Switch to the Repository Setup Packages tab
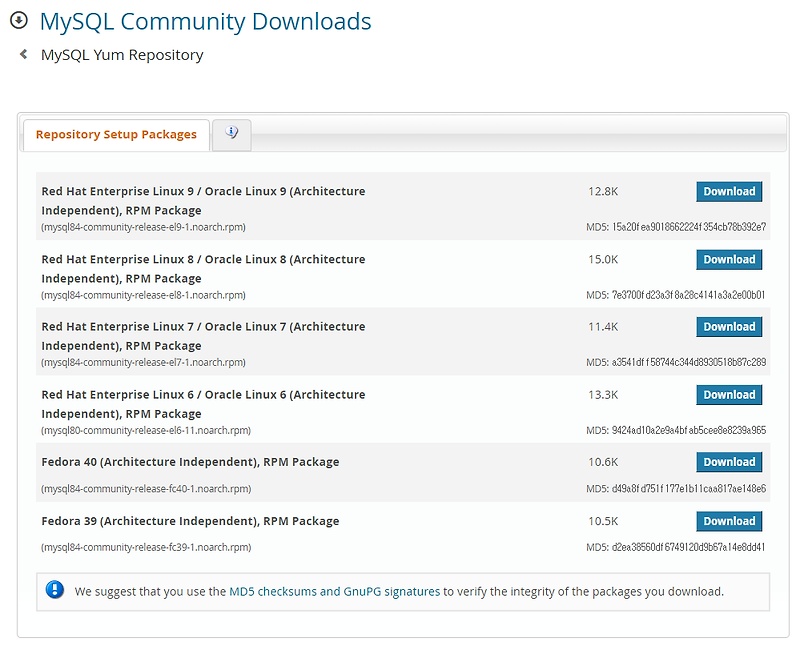This screenshot has height=650, width=800. [x=115, y=134]
